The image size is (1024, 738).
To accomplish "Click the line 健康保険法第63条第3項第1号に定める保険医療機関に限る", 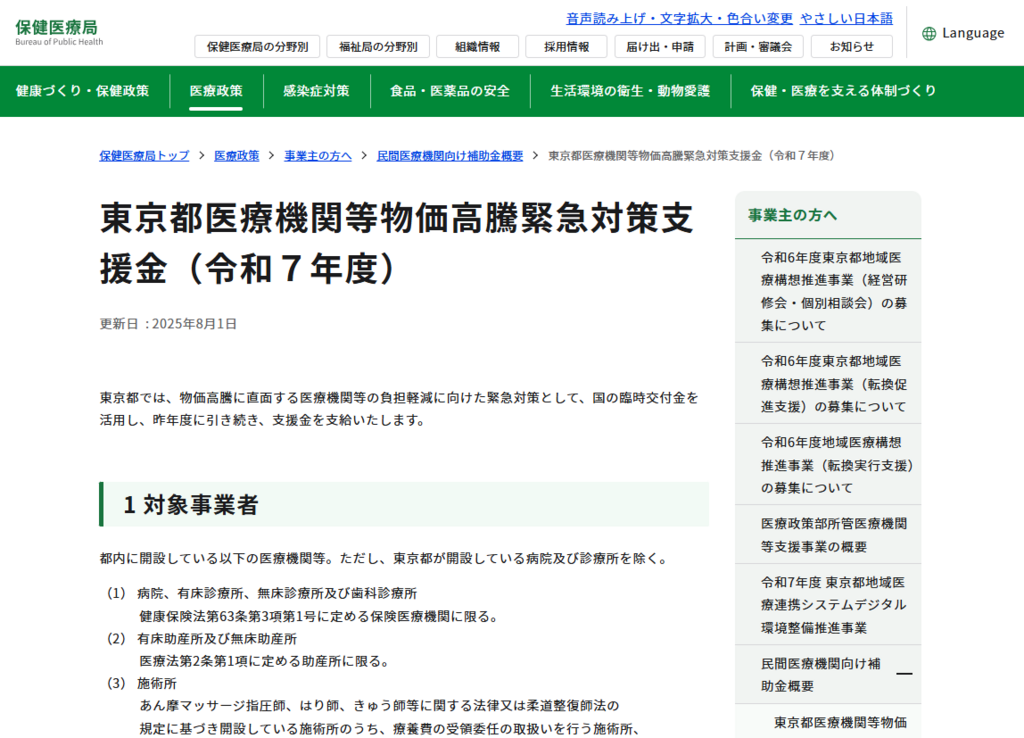I will (319, 617).
